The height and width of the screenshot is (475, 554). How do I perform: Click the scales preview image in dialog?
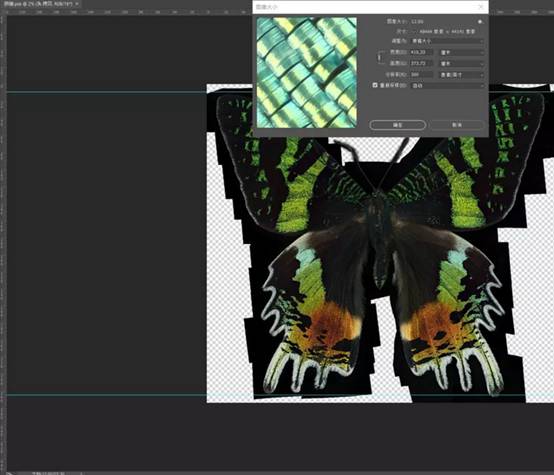tap(306, 72)
